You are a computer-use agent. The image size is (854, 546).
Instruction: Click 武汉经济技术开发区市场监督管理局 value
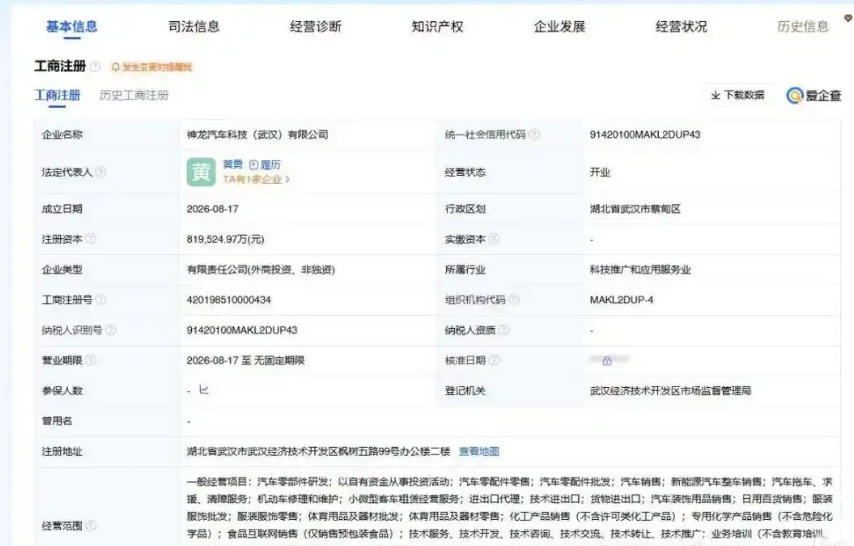click(670, 391)
